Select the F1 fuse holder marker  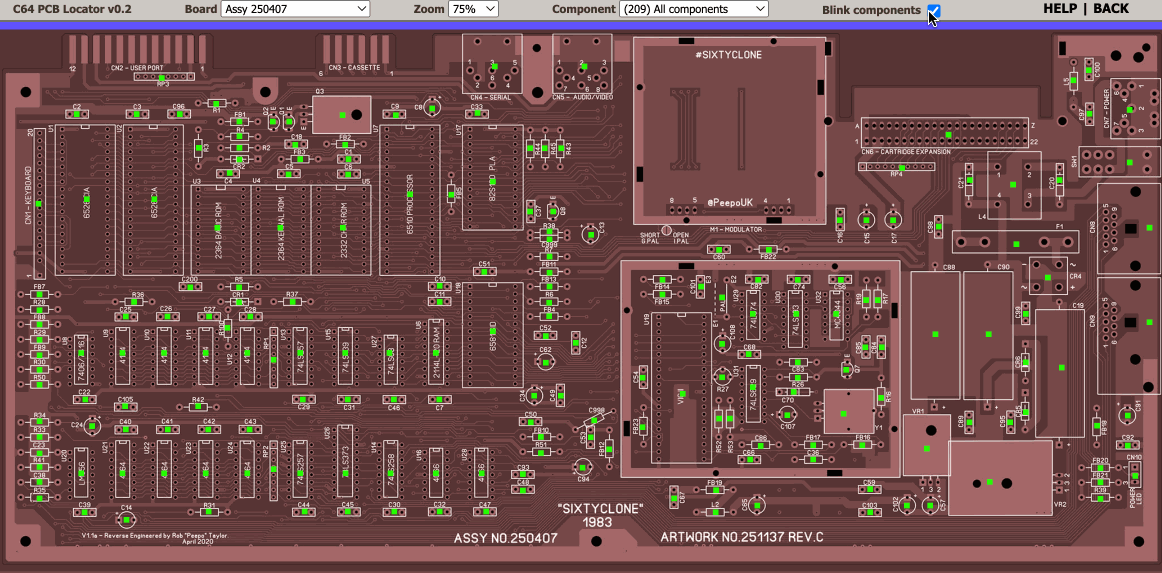click(x=1014, y=243)
